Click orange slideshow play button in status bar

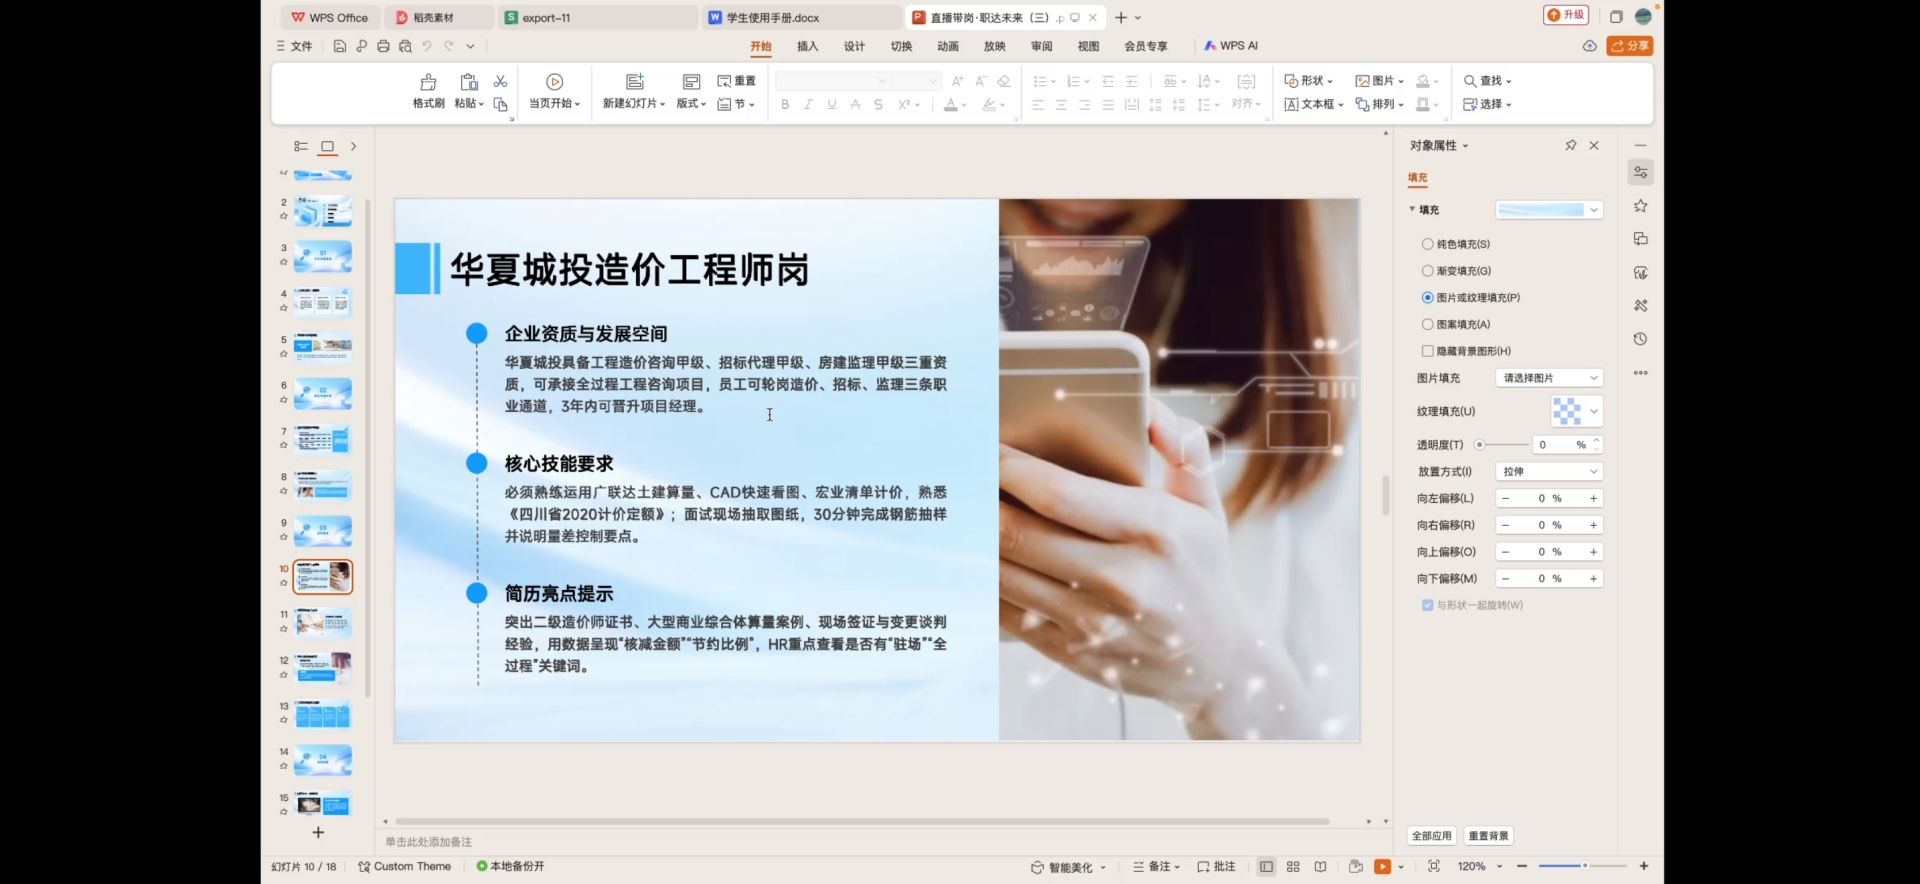(1382, 867)
